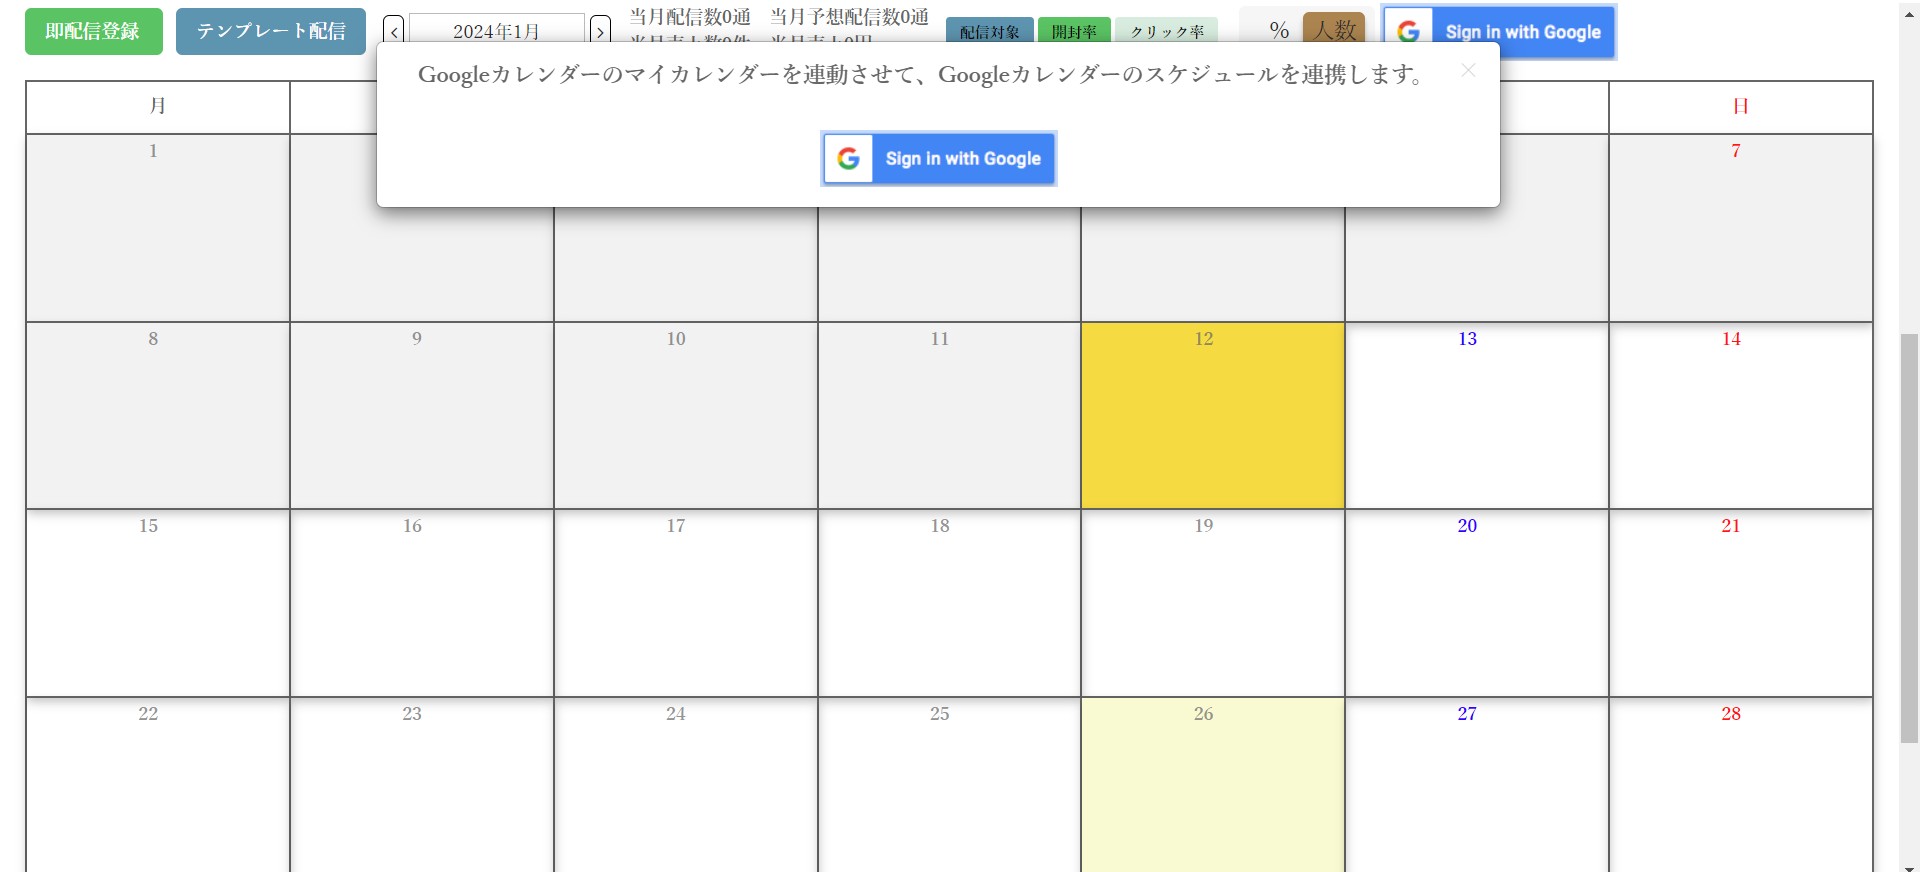Select January 16 cell

pos(421,603)
